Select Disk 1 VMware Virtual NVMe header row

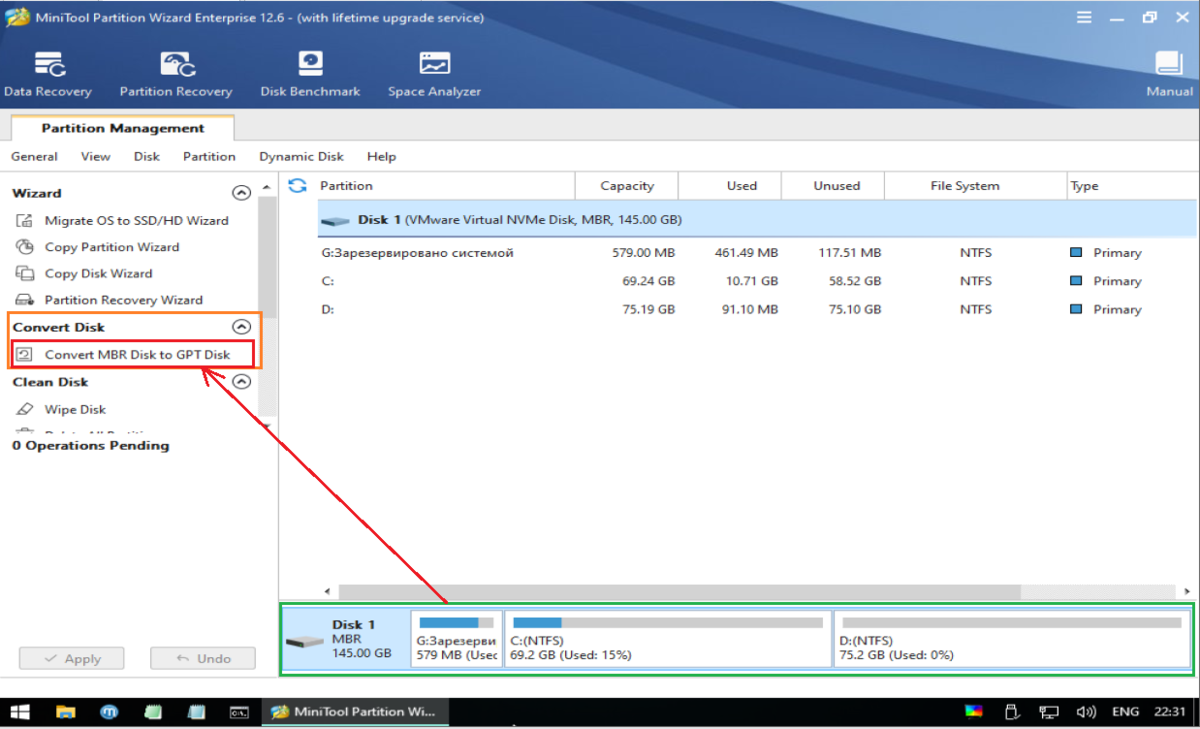pyautogui.click(x=757, y=219)
